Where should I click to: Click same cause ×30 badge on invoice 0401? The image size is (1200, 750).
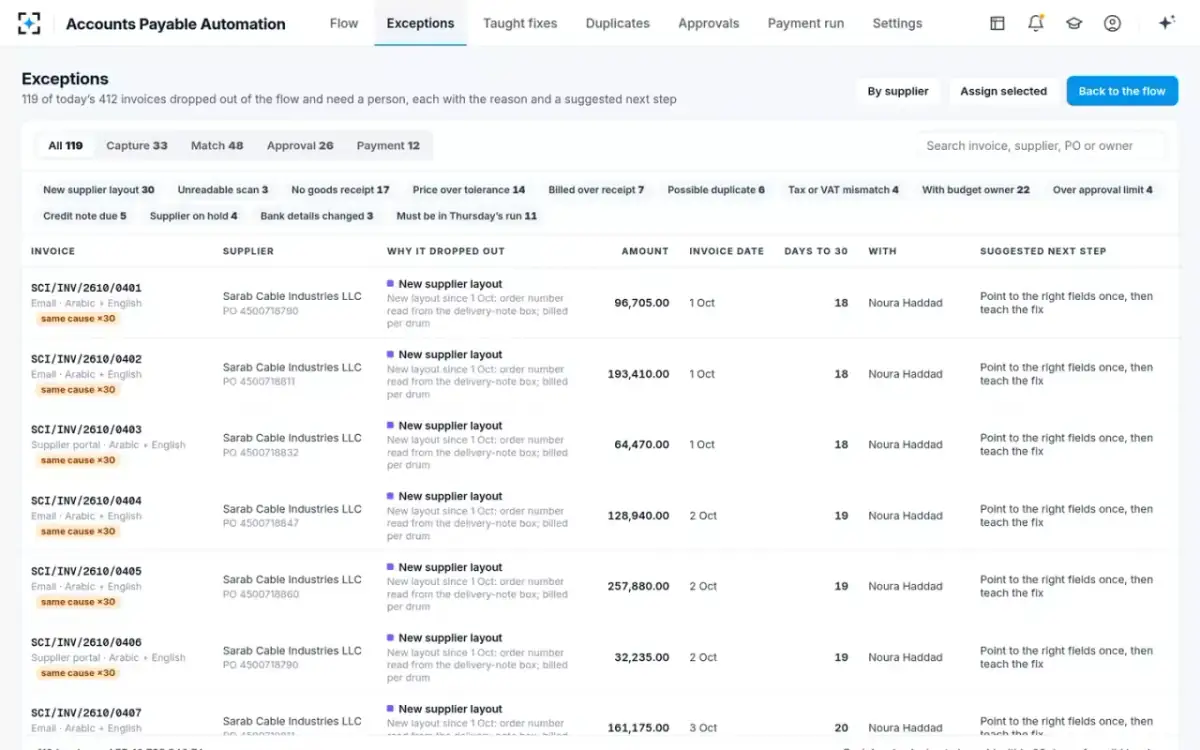(x=78, y=319)
